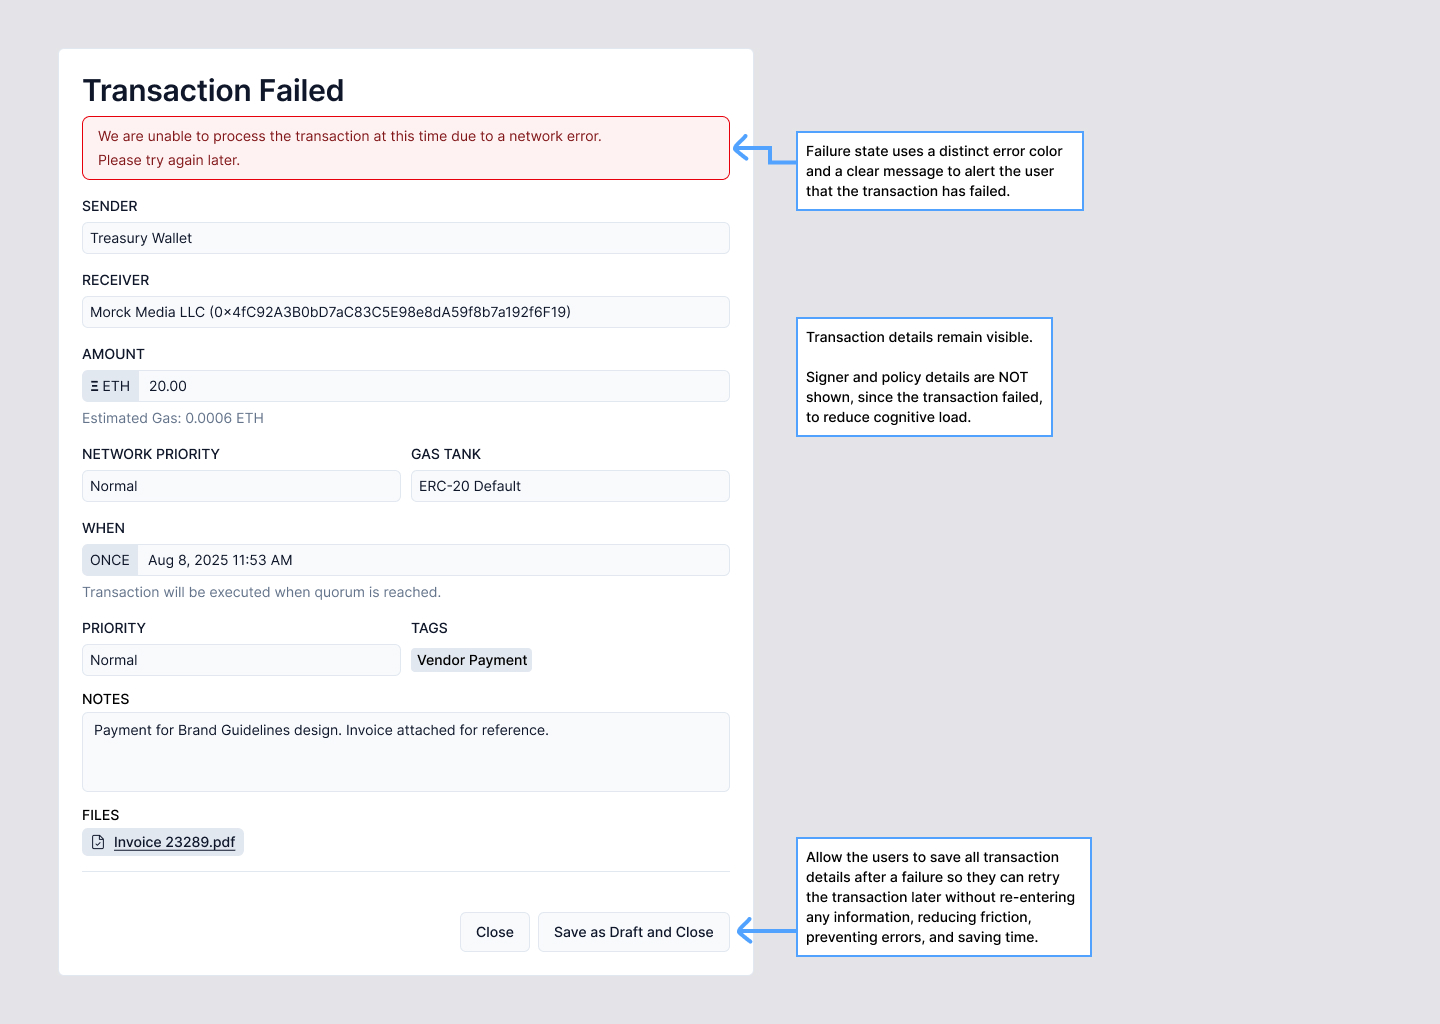This screenshot has width=1440, height=1024.
Task: Click the Close button
Action: [494, 932]
